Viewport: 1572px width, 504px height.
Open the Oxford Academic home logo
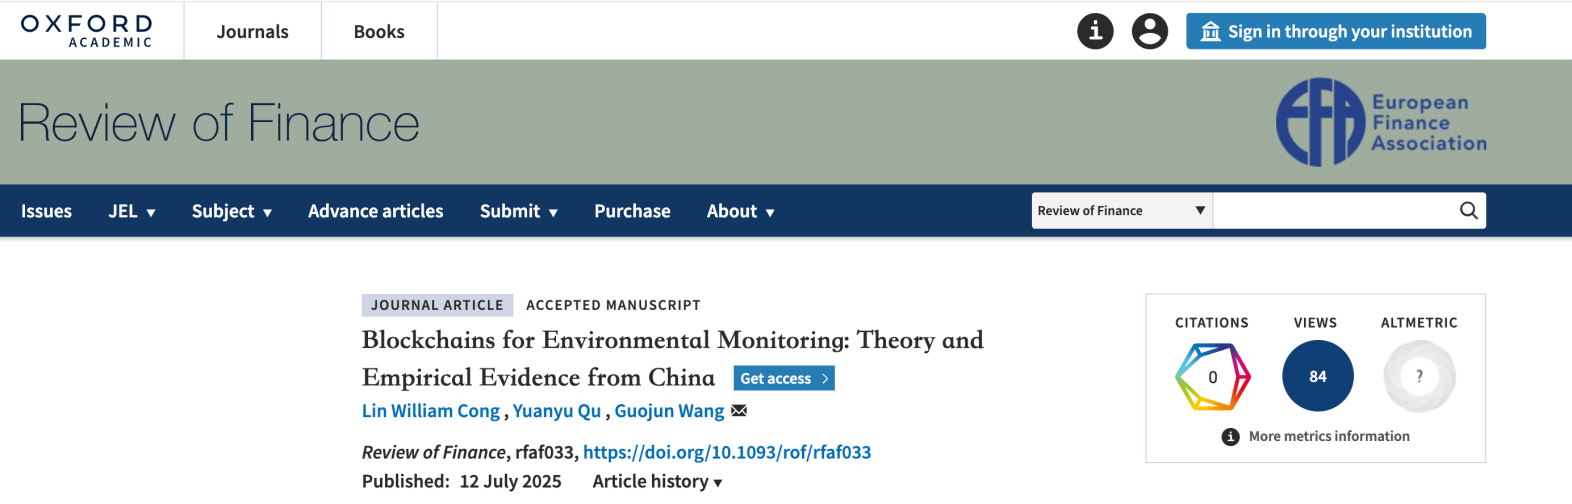pos(87,30)
